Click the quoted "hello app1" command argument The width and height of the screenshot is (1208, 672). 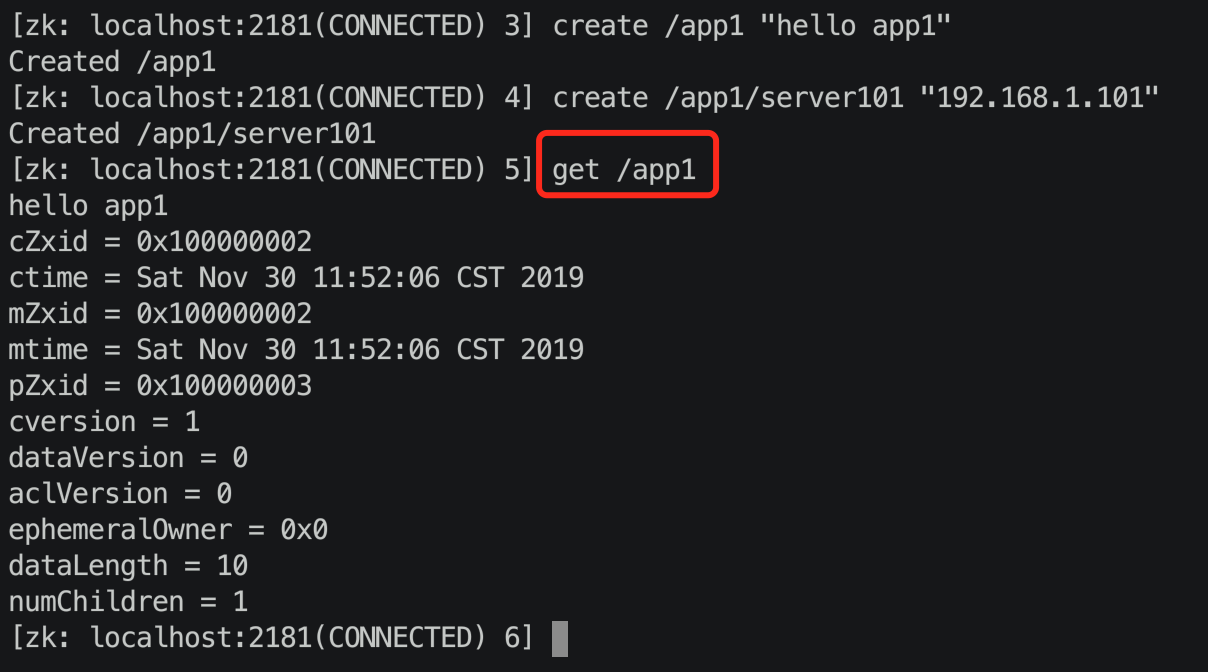pyautogui.click(x=856, y=26)
